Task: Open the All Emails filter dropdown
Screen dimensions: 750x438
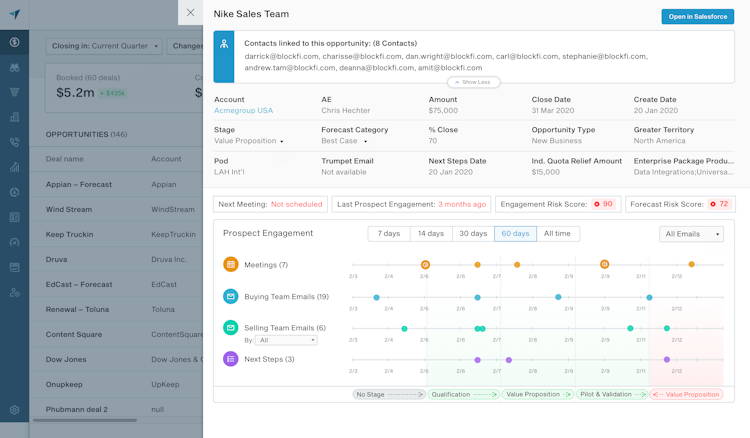Action: tap(691, 234)
